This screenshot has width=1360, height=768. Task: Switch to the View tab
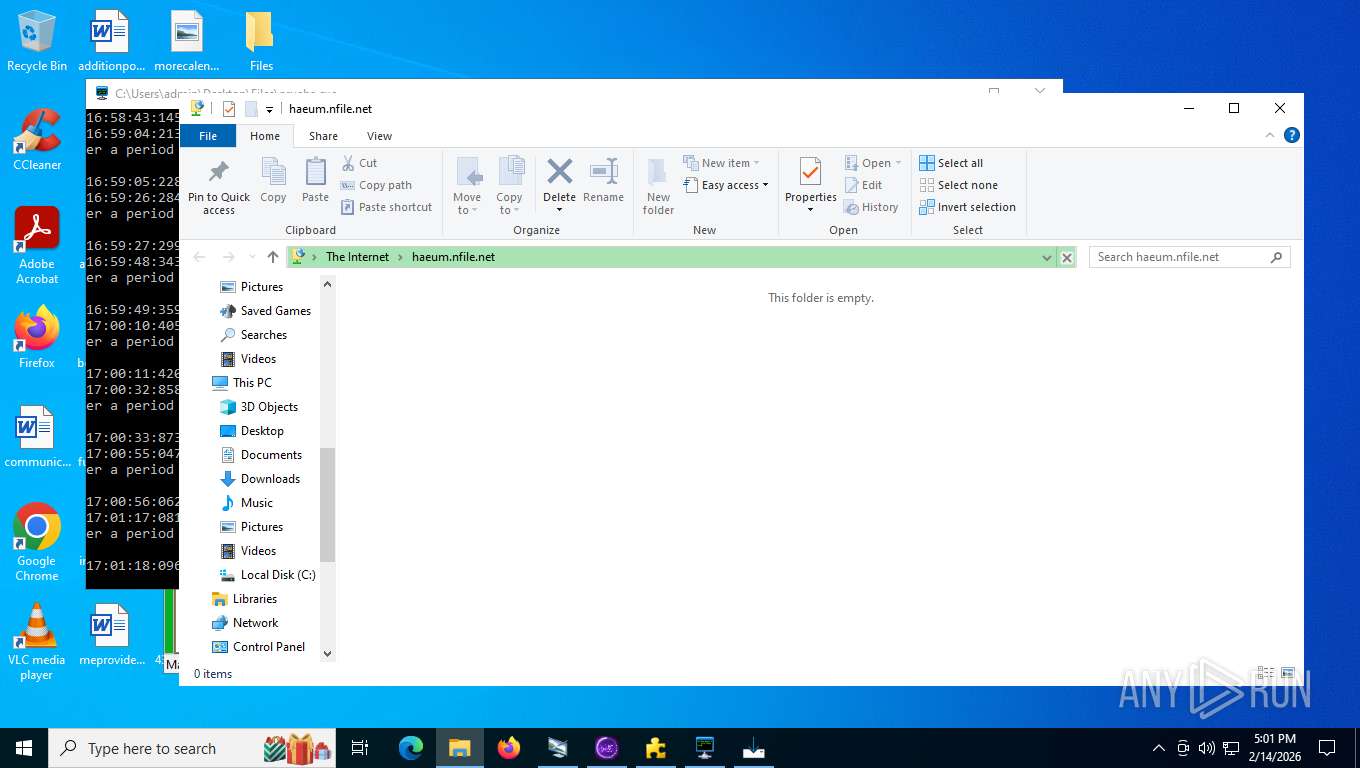tap(379, 136)
